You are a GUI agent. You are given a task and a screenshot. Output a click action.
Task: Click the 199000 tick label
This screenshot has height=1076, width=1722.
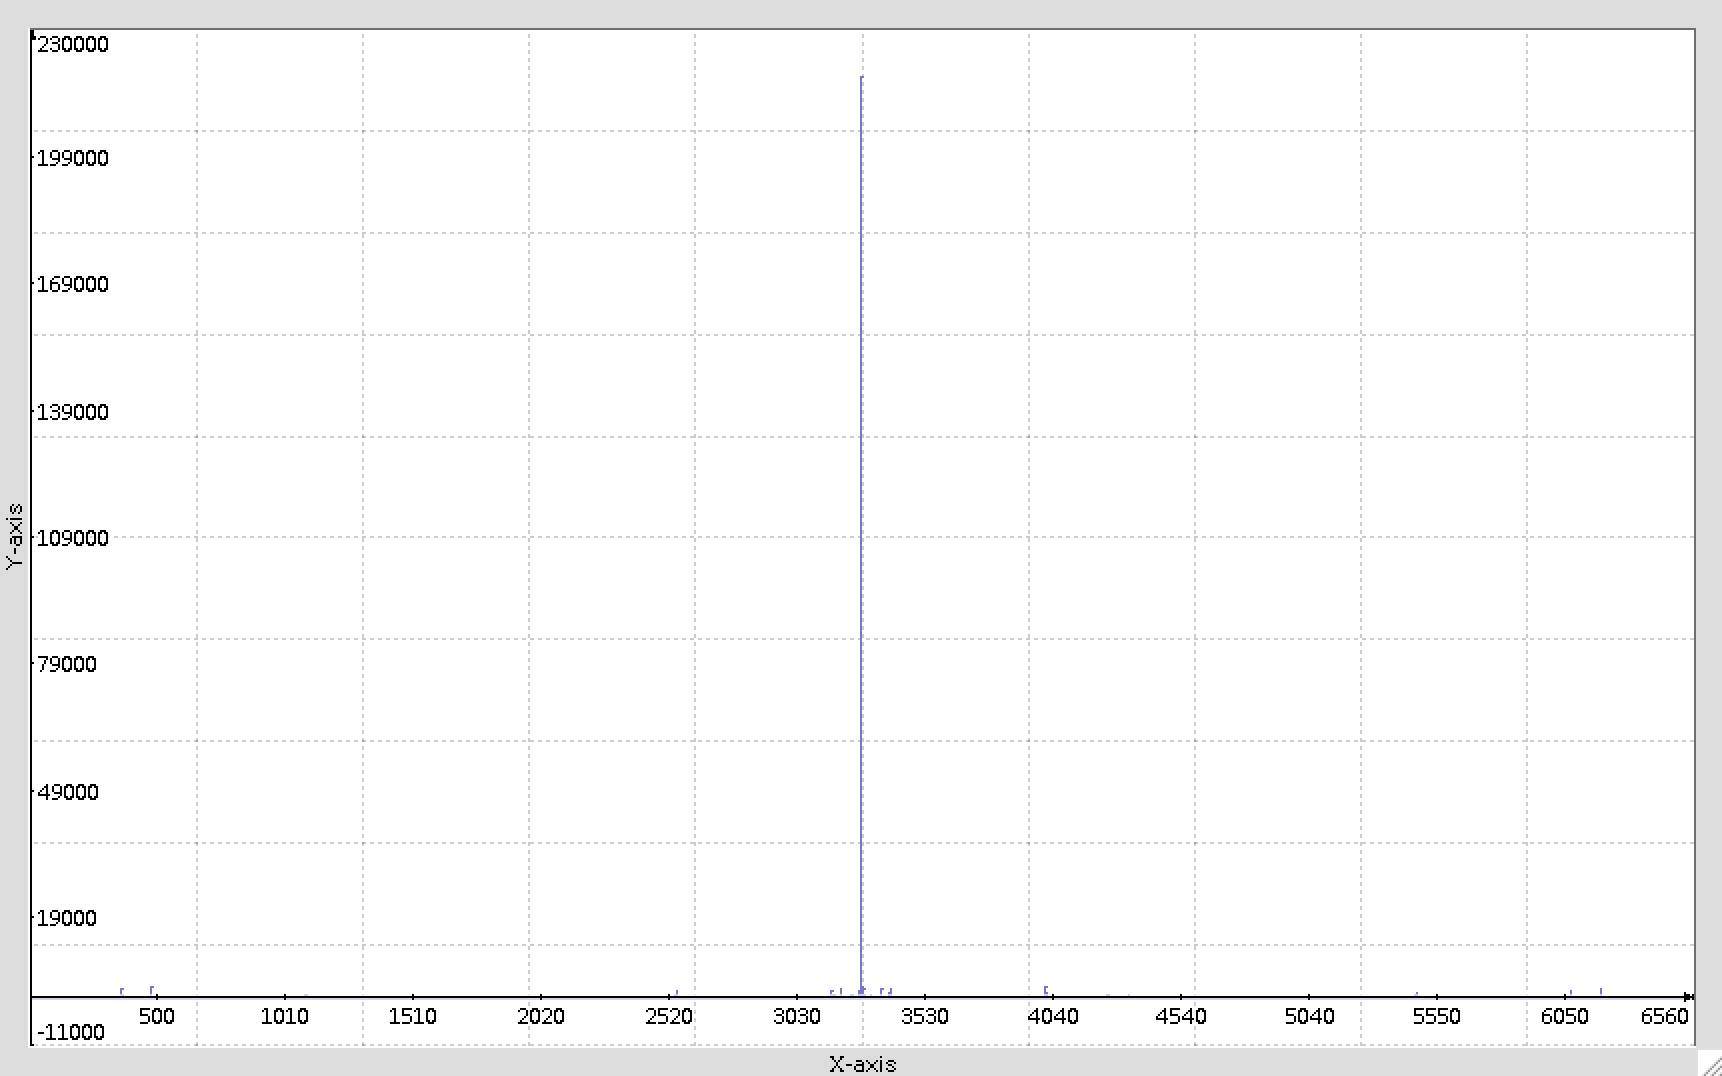(x=72, y=158)
